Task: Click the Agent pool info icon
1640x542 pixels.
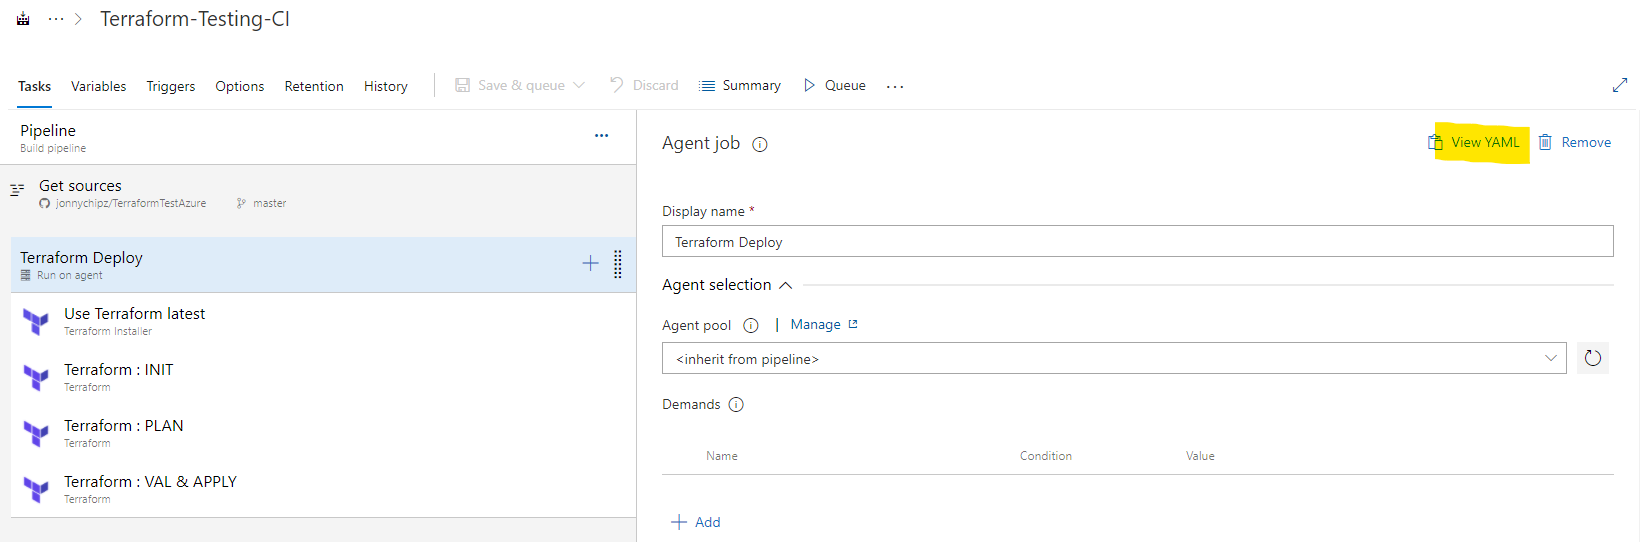Action: click(x=751, y=325)
